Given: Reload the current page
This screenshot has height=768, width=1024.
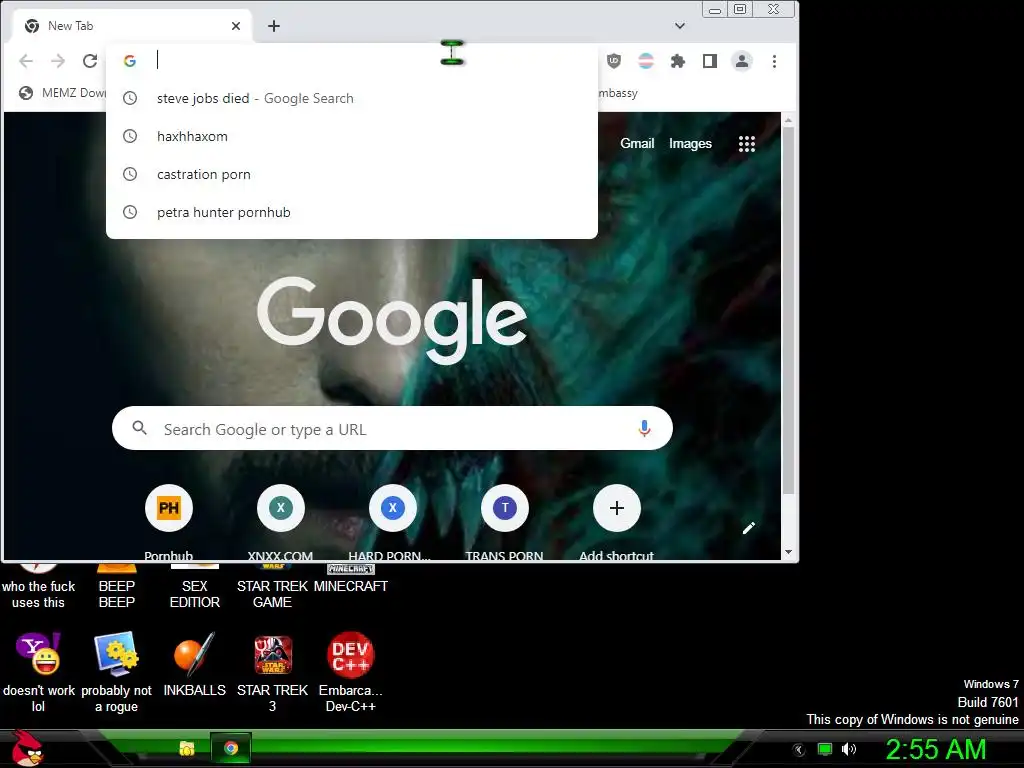Looking at the screenshot, I should pos(90,61).
